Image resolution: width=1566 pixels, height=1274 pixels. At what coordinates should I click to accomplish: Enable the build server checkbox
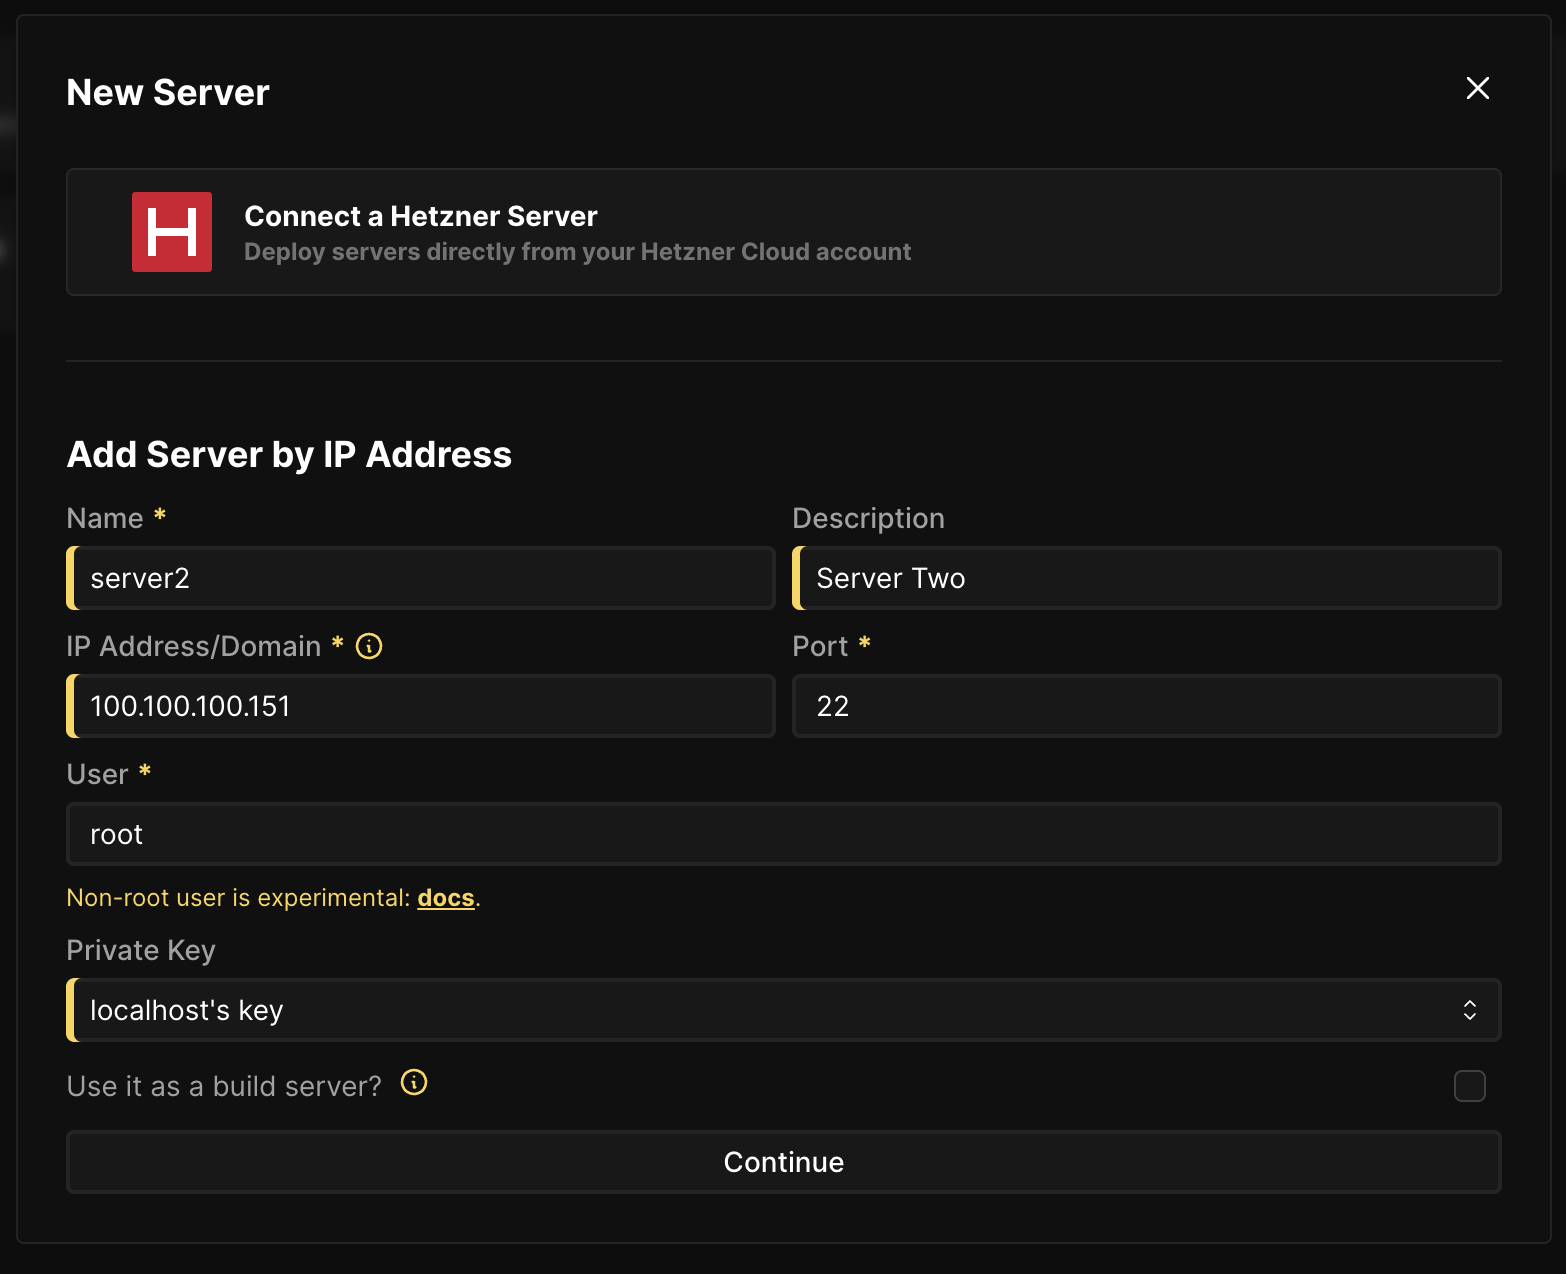coord(1469,1086)
